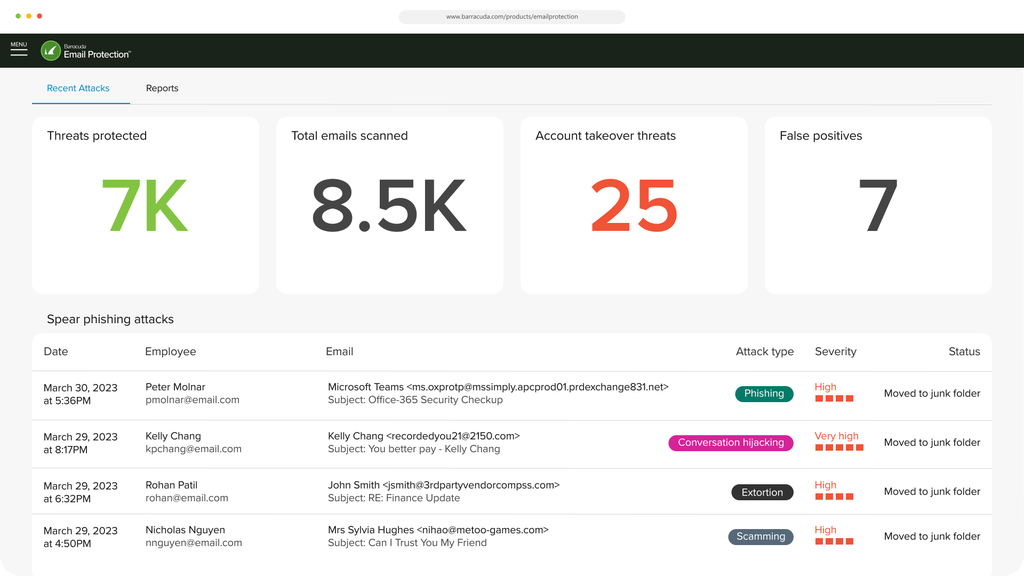Click the green Phishing attack tag

[x=764, y=394]
